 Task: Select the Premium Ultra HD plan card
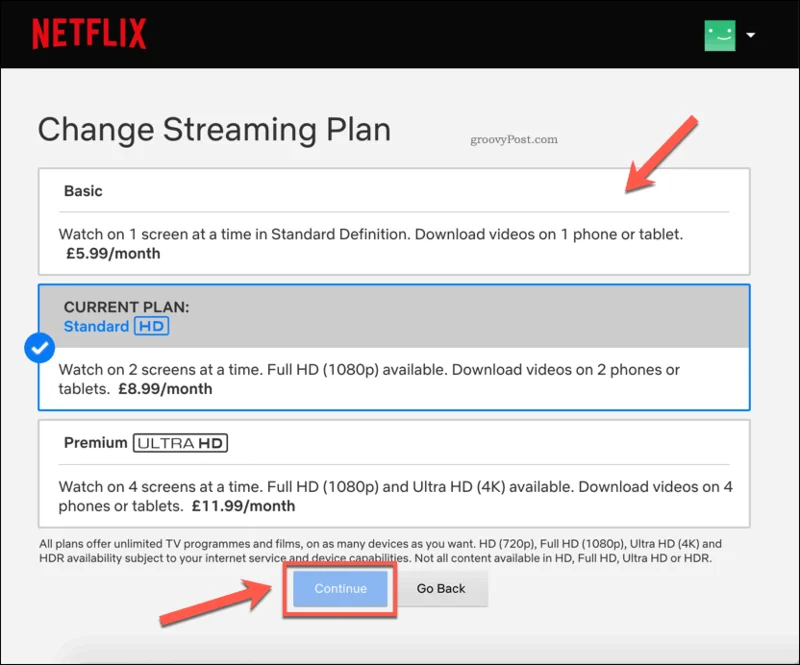click(394, 474)
